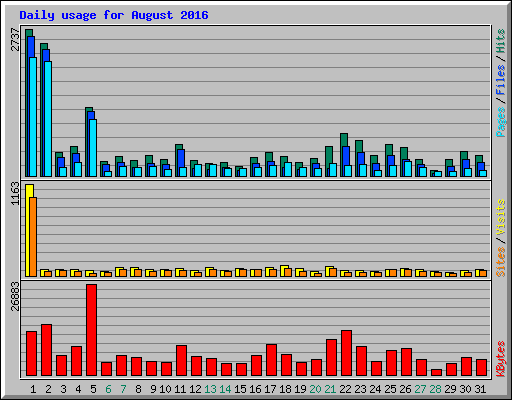Click the chart title 'Daily usage for August 2016'
Screen dimensions: 512x400
point(114,15)
